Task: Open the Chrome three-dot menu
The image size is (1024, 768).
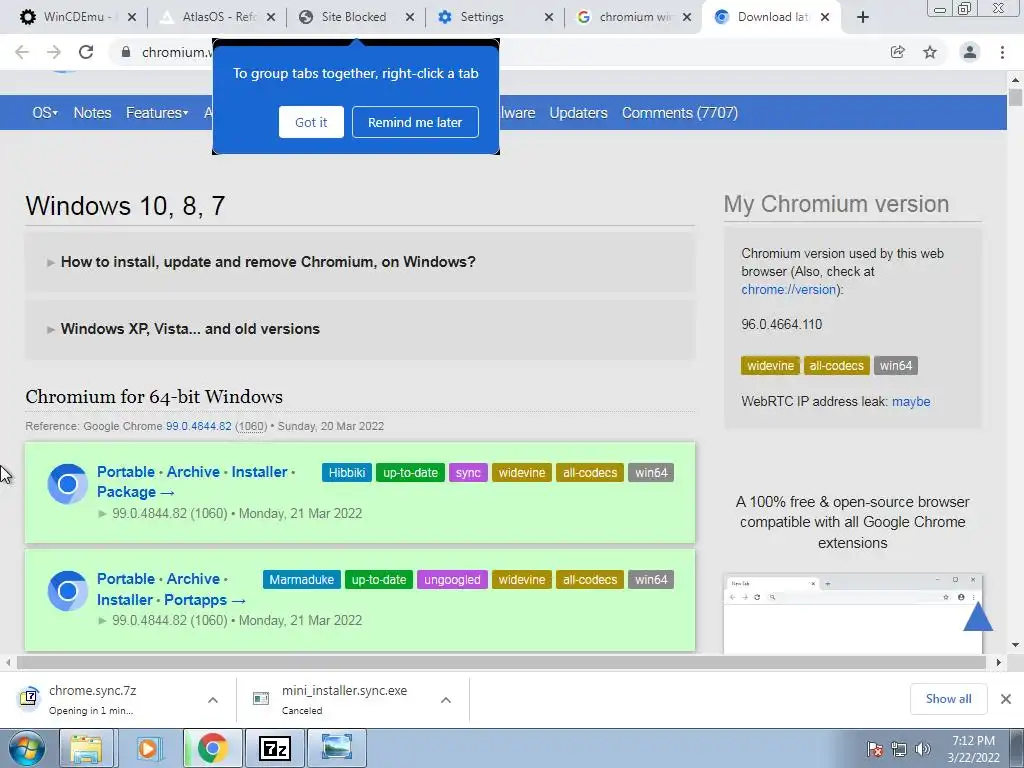Action: coord(1002,52)
